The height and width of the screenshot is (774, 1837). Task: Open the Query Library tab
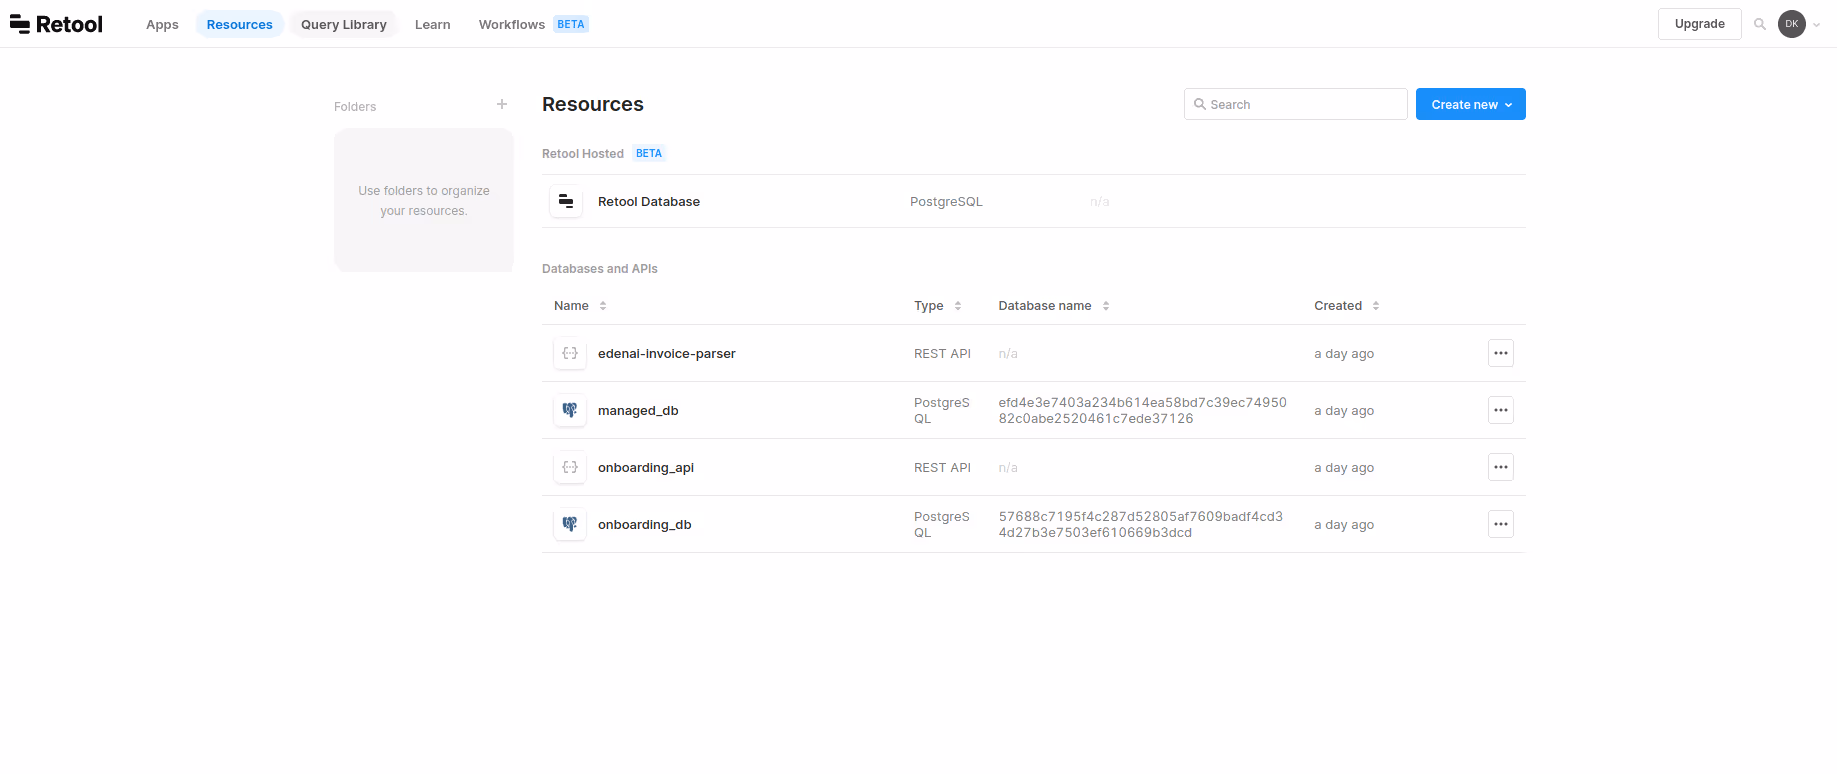pyautogui.click(x=344, y=24)
